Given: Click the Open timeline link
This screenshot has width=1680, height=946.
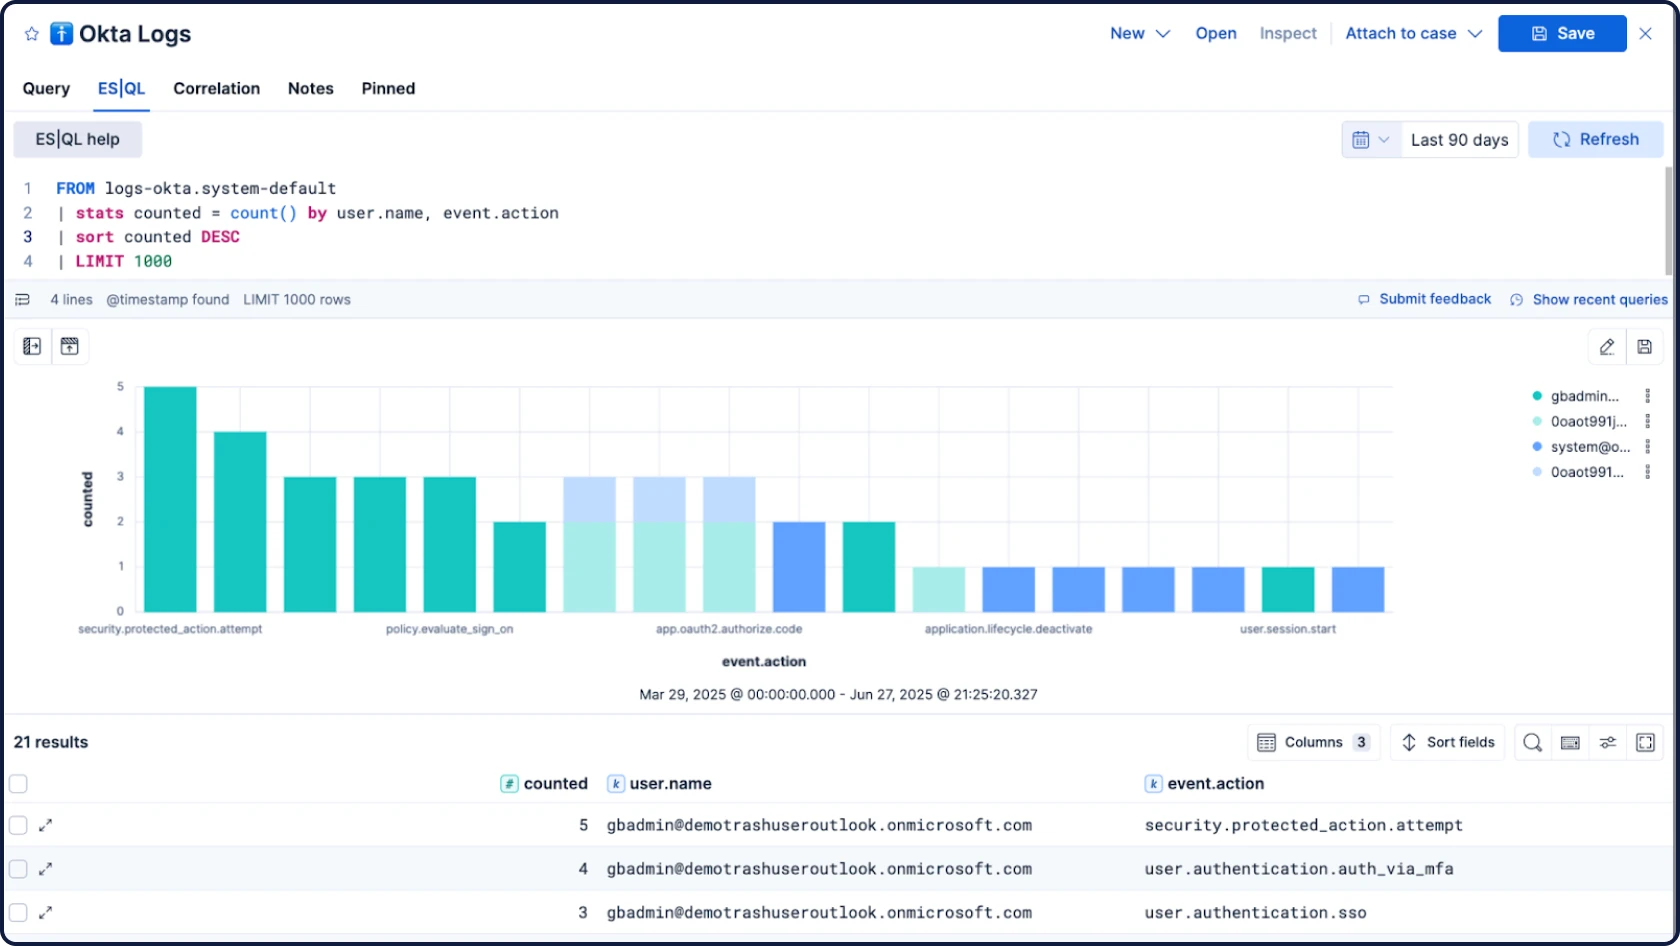Looking at the screenshot, I should pyautogui.click(x=1216, y=33).
